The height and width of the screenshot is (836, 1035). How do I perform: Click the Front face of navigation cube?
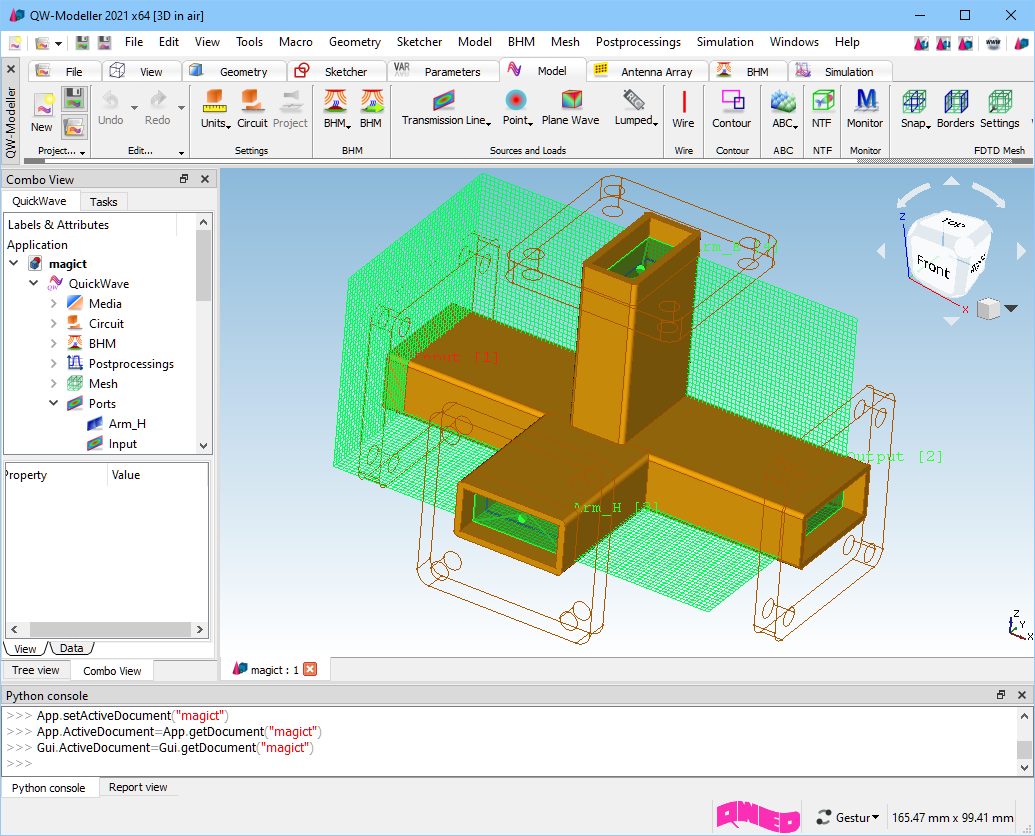coord(933,265)
